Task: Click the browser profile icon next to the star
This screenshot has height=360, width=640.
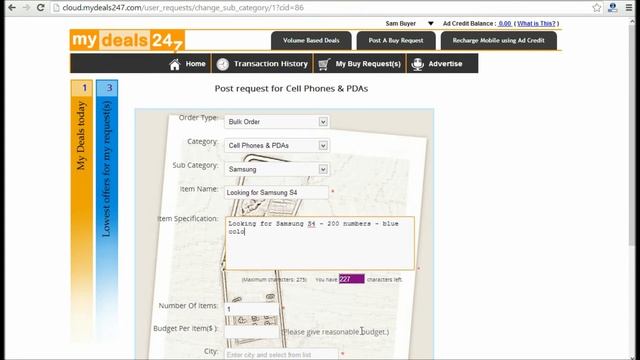Action: [613, 8]
